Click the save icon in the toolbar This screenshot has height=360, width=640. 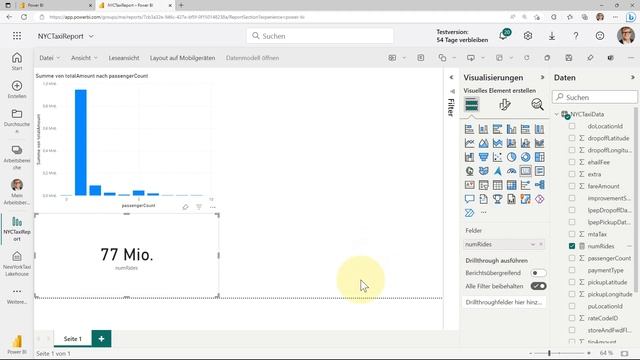(569, 58)
